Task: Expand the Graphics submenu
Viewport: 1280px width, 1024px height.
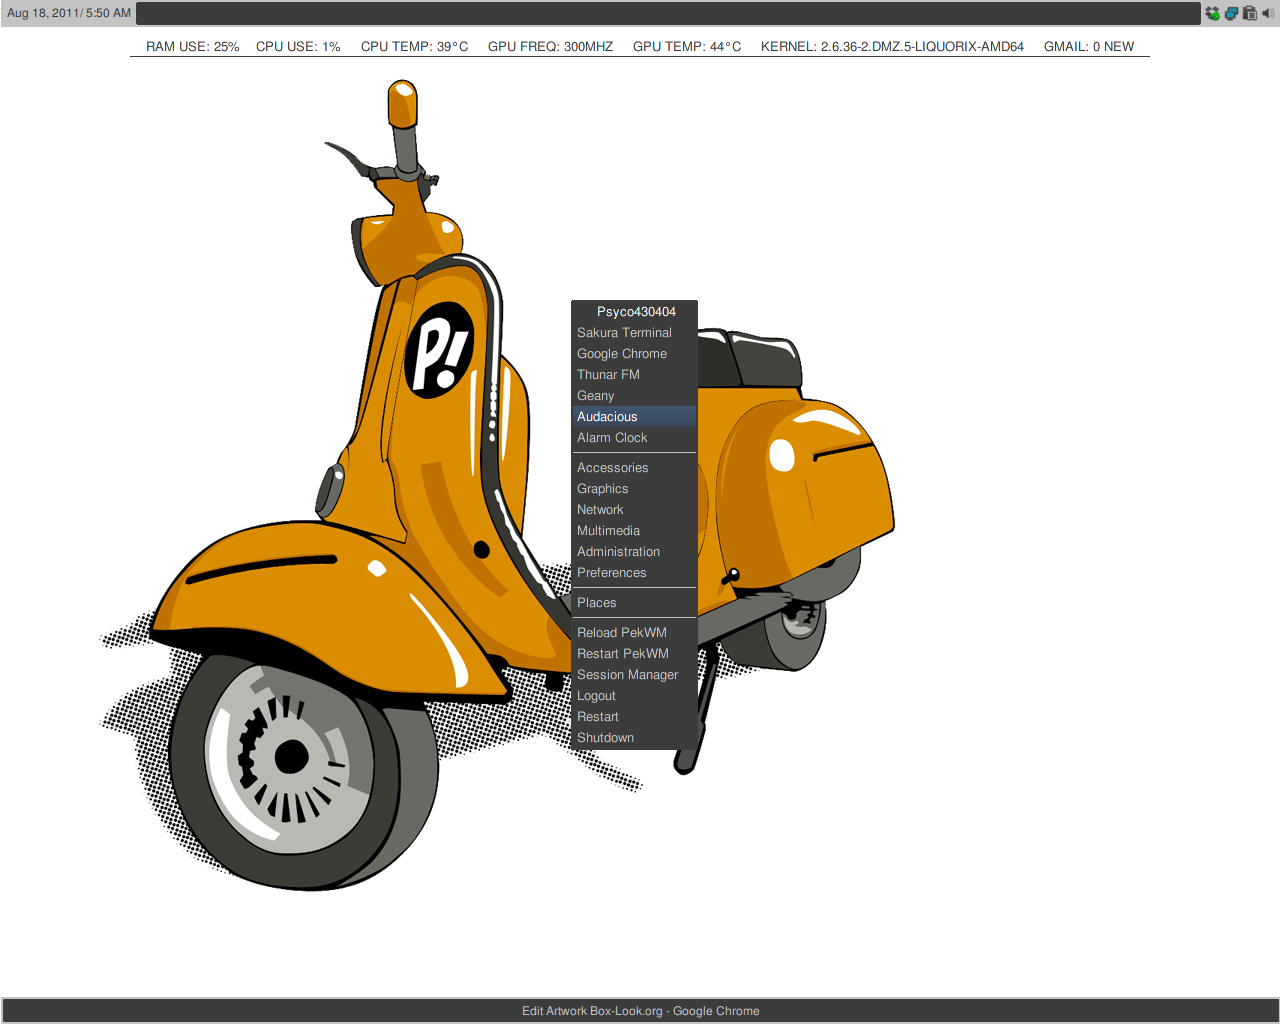Action: pos(634,489)
